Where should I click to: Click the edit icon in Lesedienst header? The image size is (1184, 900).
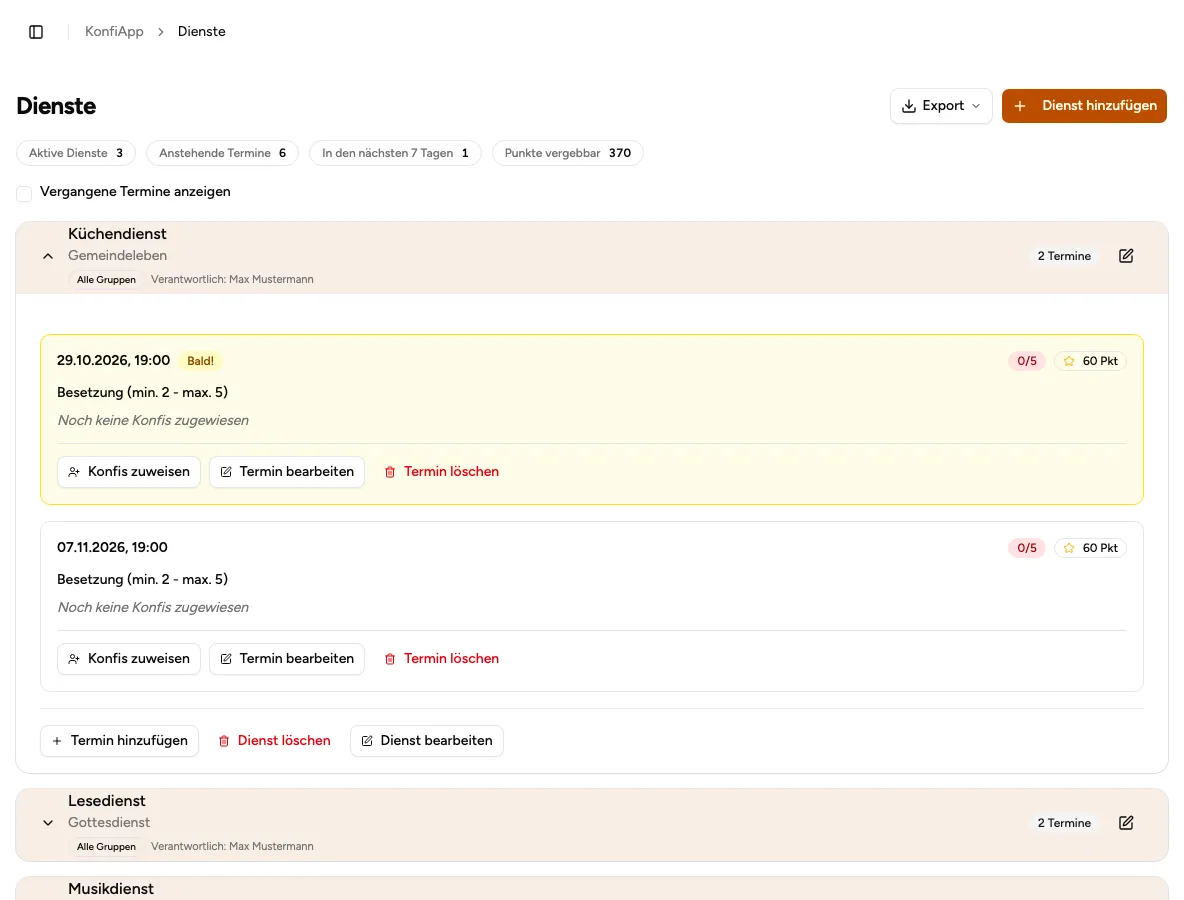tap(1126, 823)
